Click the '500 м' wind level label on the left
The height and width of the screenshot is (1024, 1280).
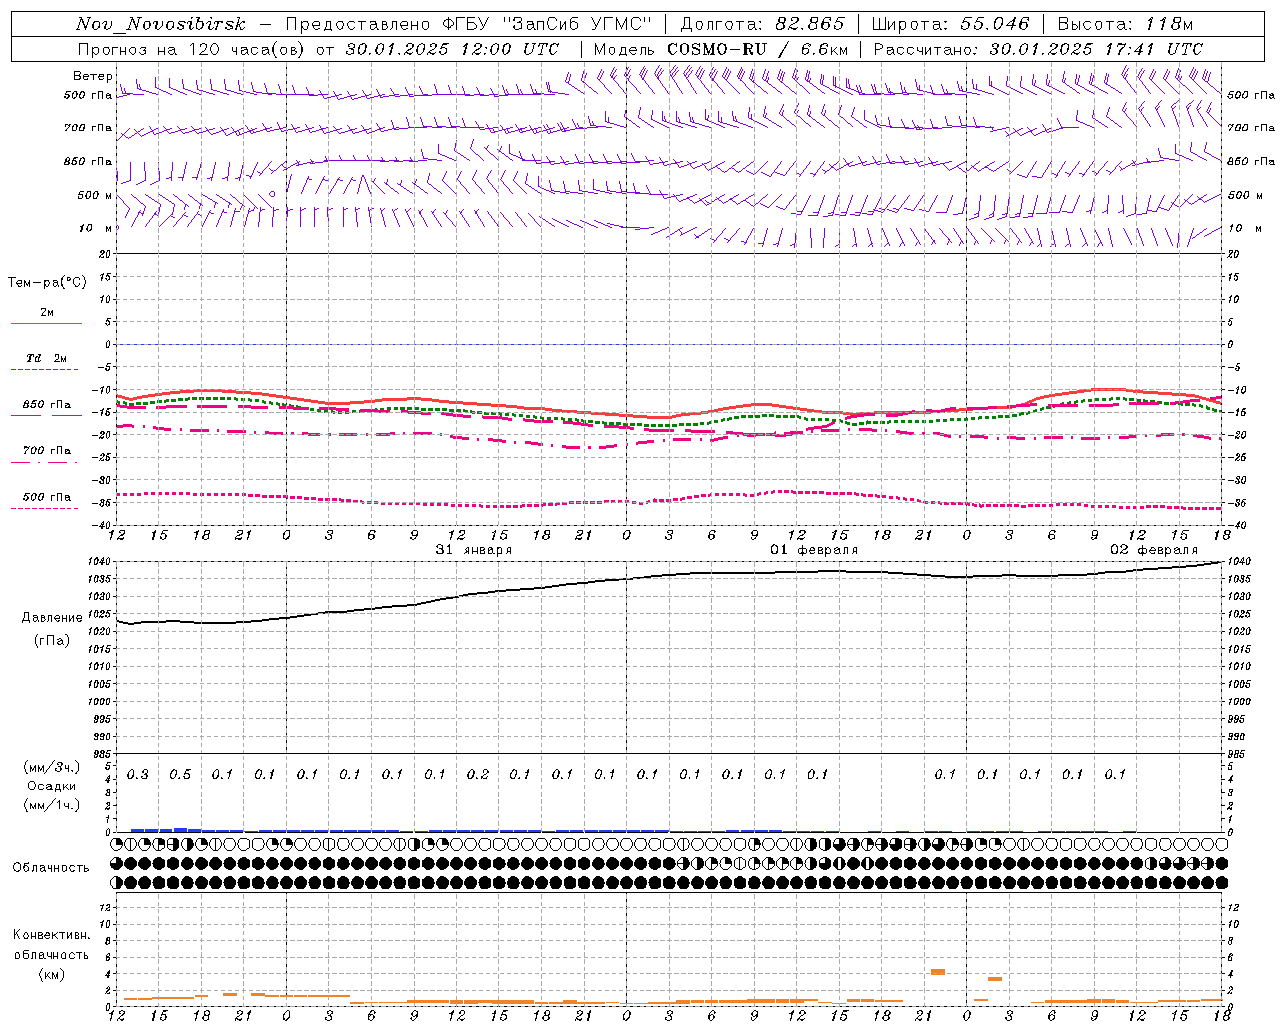coord(95,195)
